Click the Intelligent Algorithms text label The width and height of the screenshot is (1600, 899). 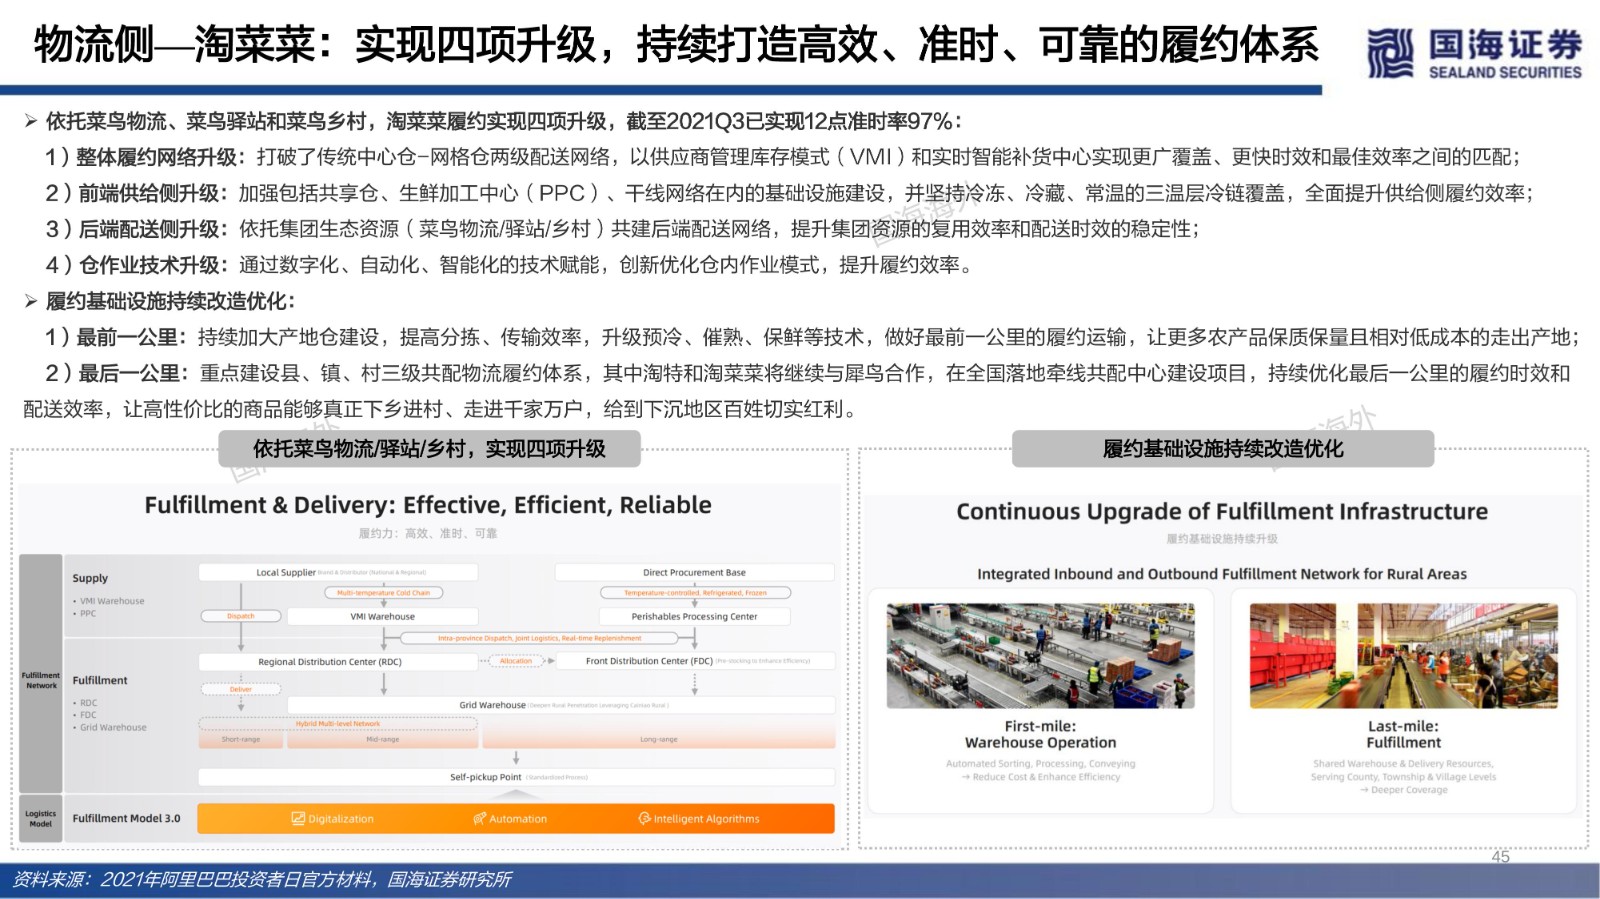[707, 819]
